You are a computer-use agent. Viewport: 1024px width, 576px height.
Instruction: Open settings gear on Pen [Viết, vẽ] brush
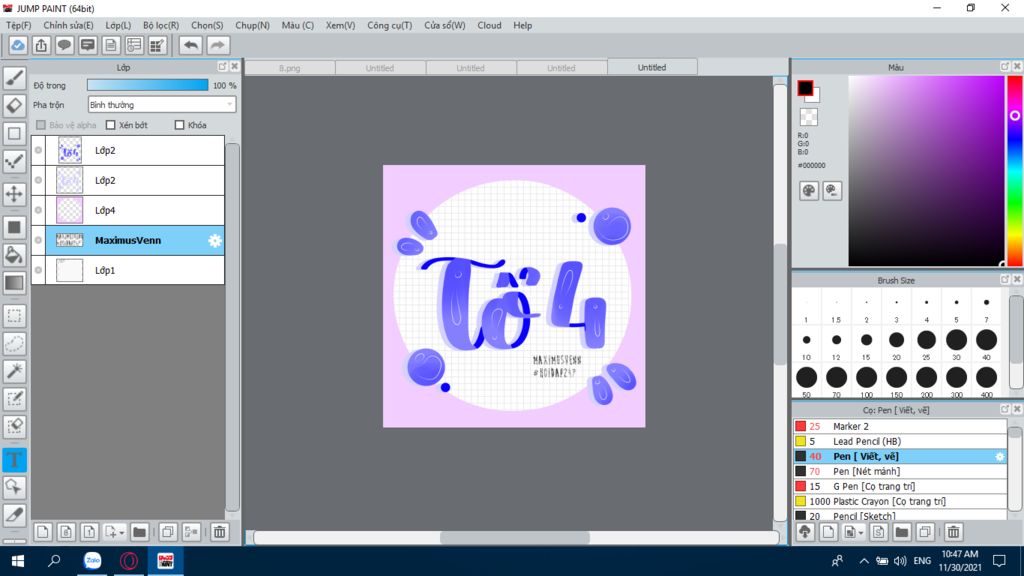click(x=1000, y=456)
